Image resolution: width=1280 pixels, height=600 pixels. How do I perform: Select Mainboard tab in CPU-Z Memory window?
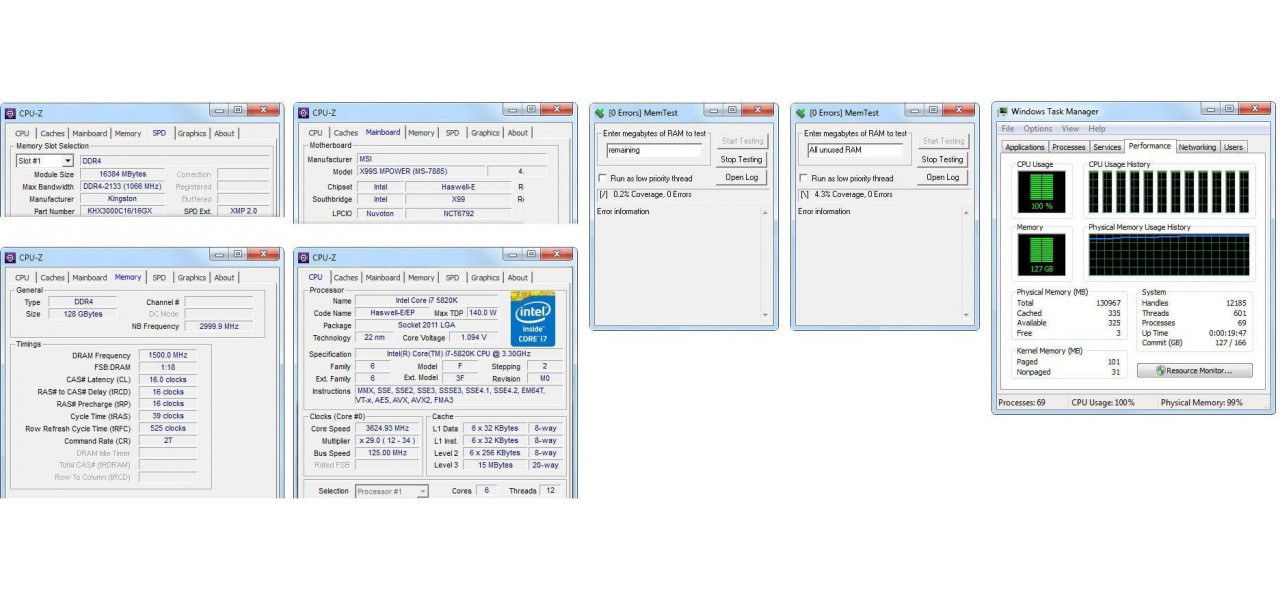pos(89,278)
